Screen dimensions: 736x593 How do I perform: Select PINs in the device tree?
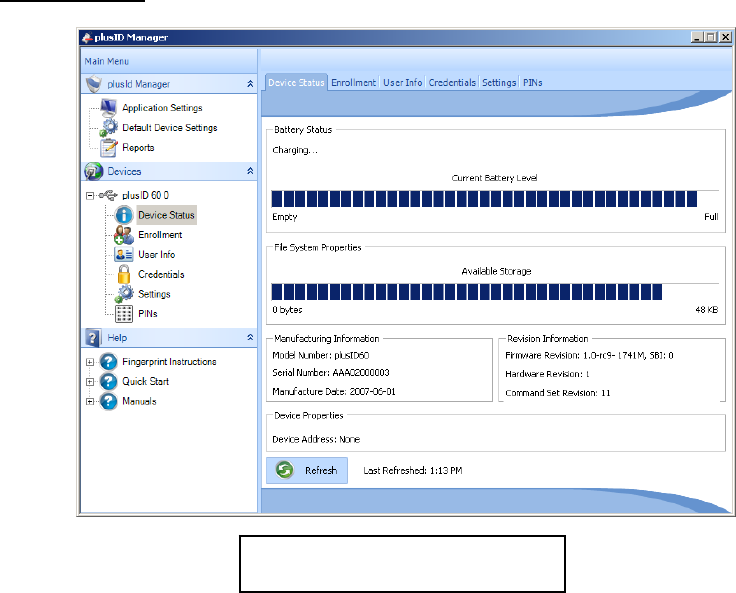[148, 314]
